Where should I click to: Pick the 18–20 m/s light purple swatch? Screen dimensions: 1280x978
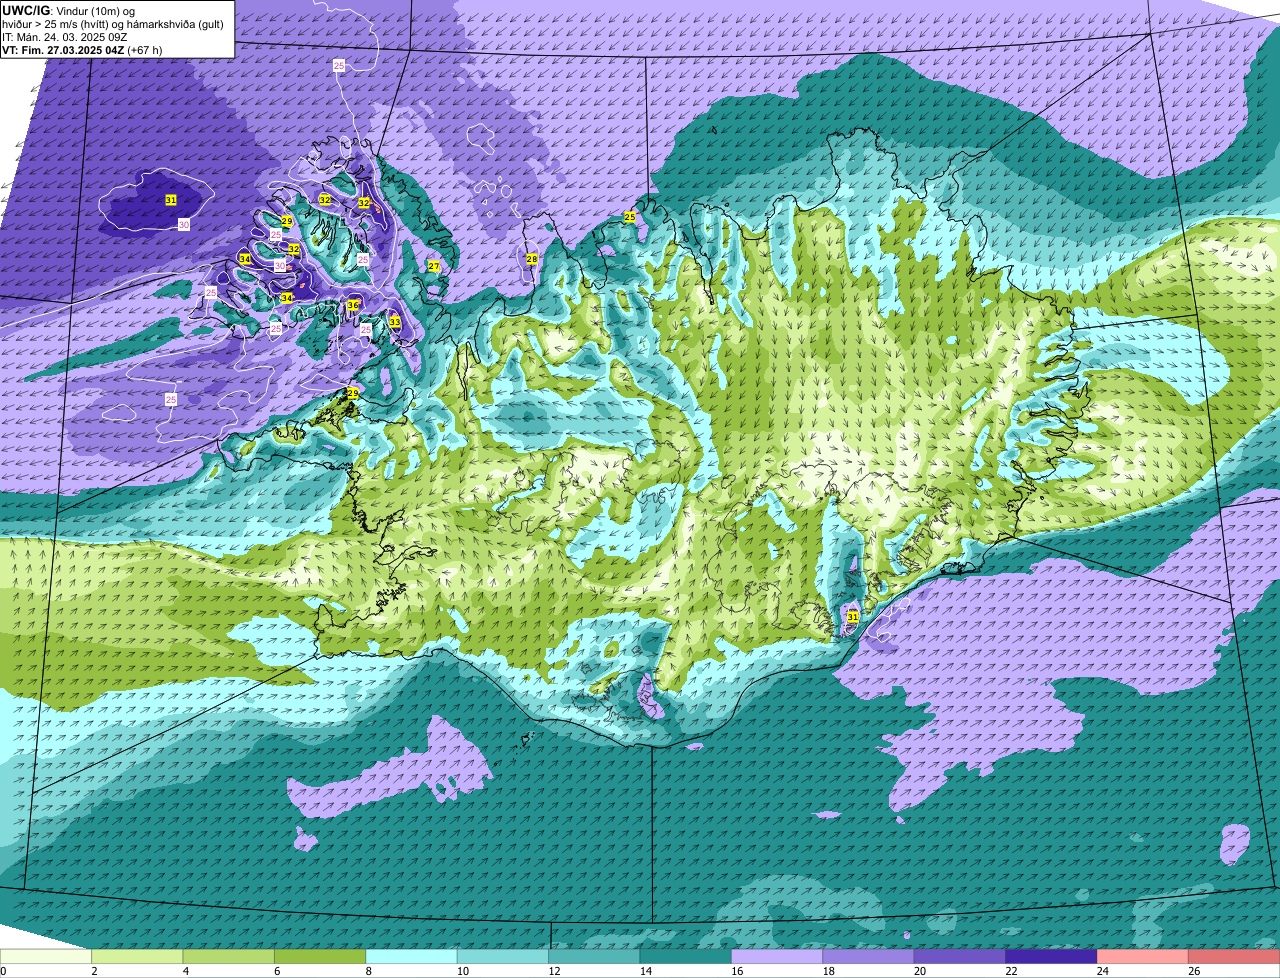click(869, 956)
